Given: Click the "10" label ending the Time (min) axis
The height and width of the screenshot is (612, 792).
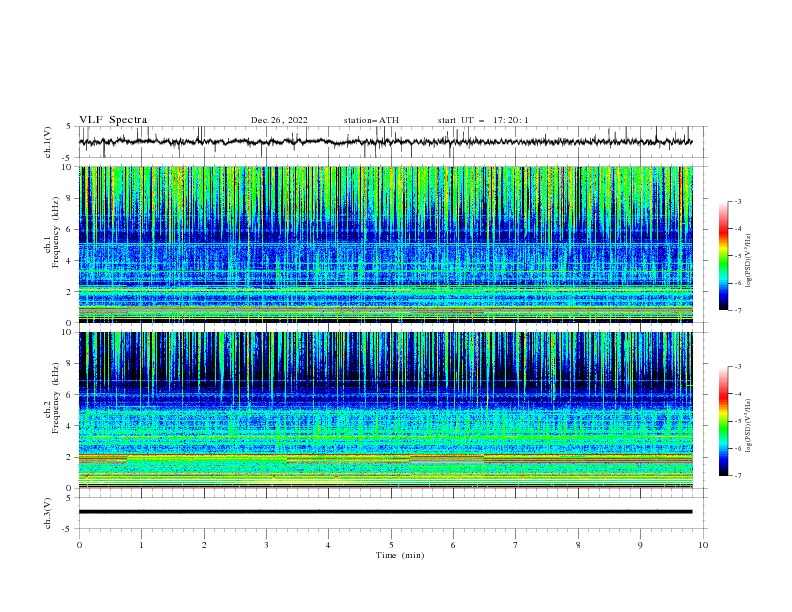Looking at the screenshot, I should (703, 545).
